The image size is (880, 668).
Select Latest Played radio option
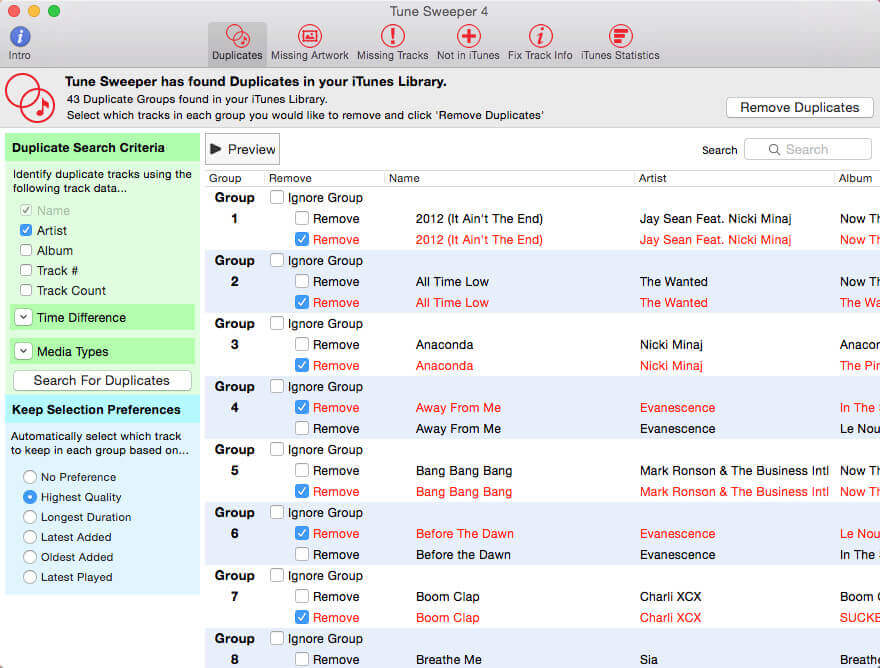pyautogui.click(x=30, y=577)
